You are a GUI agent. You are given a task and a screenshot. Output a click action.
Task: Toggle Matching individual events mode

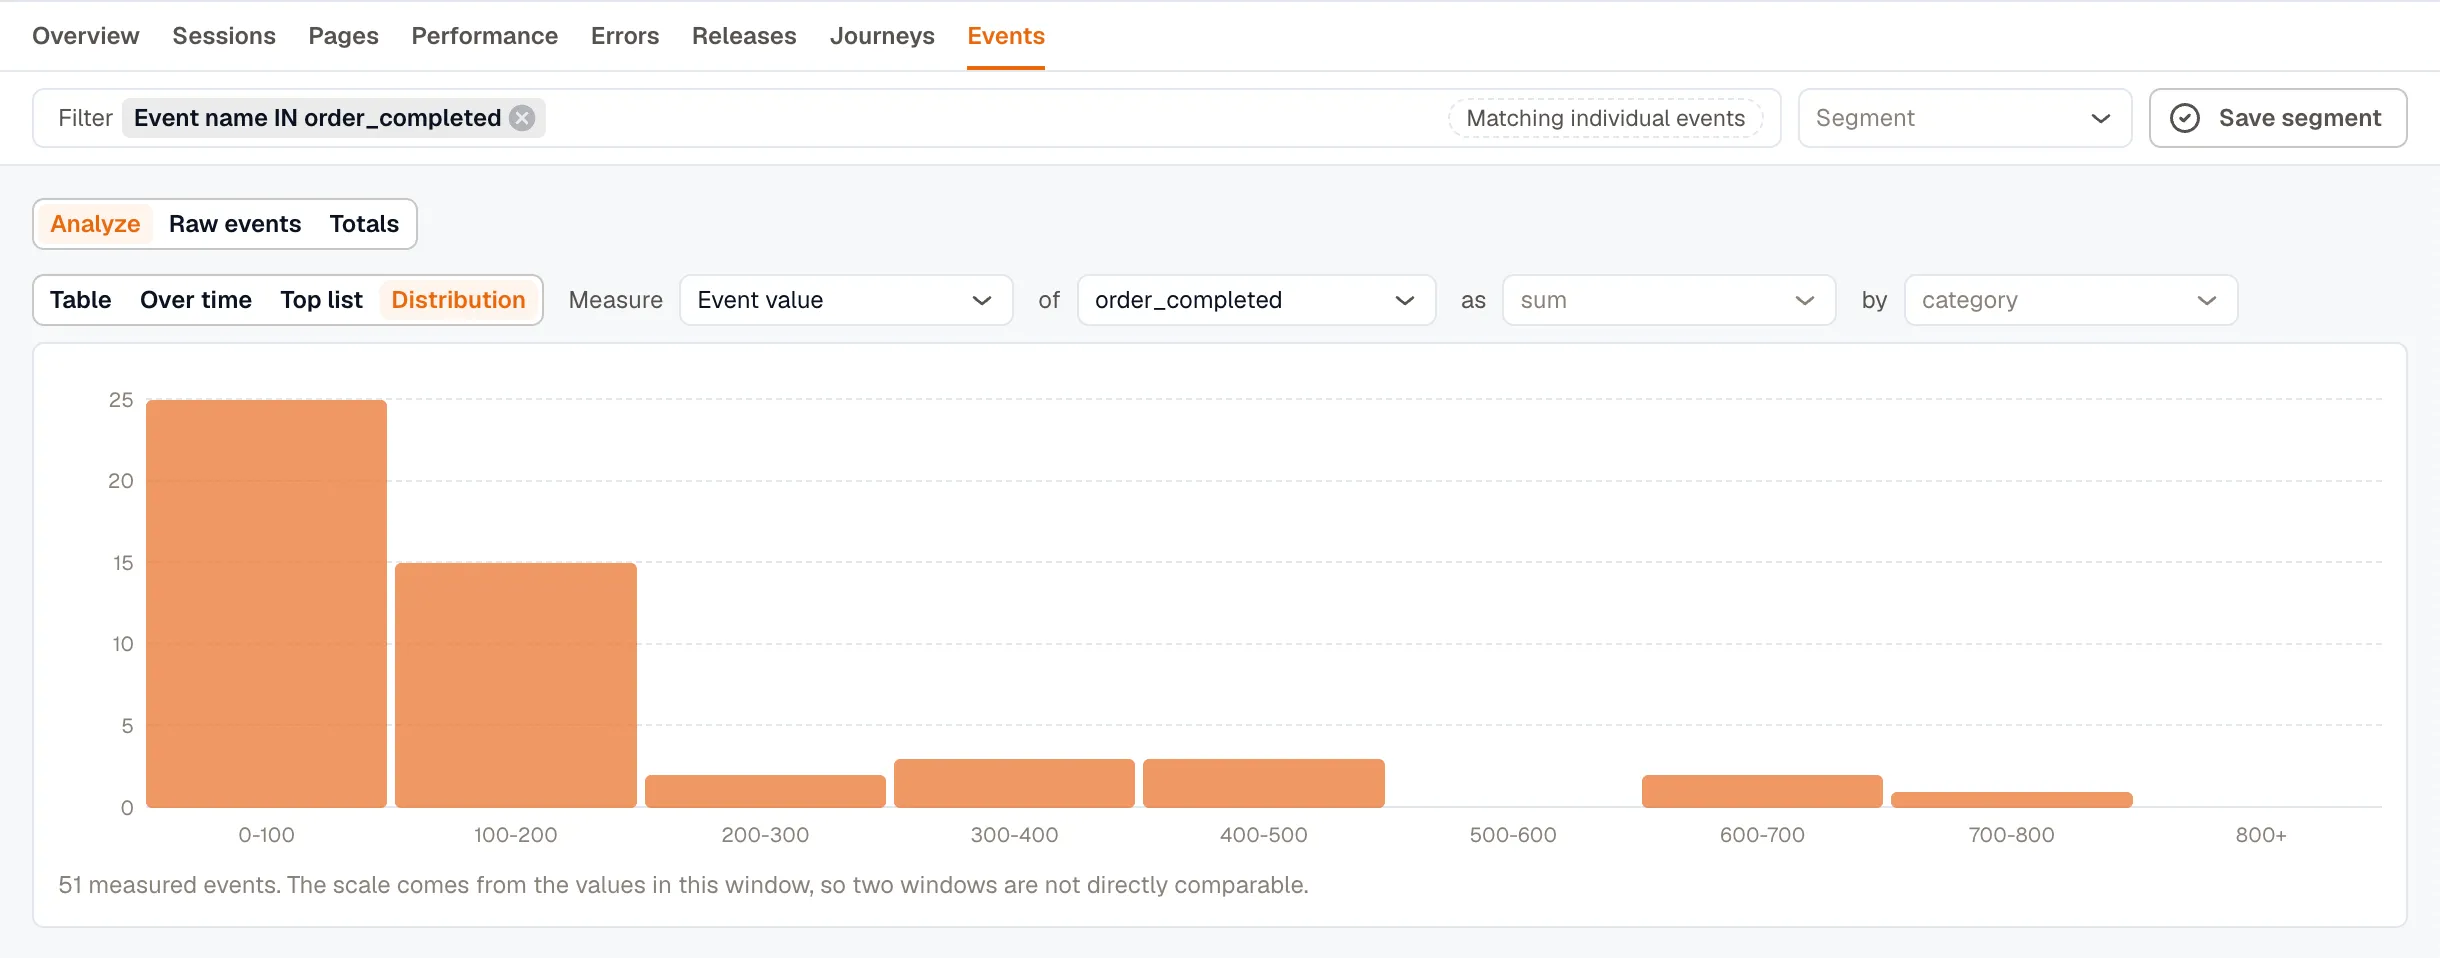[x=1605, y=118]
